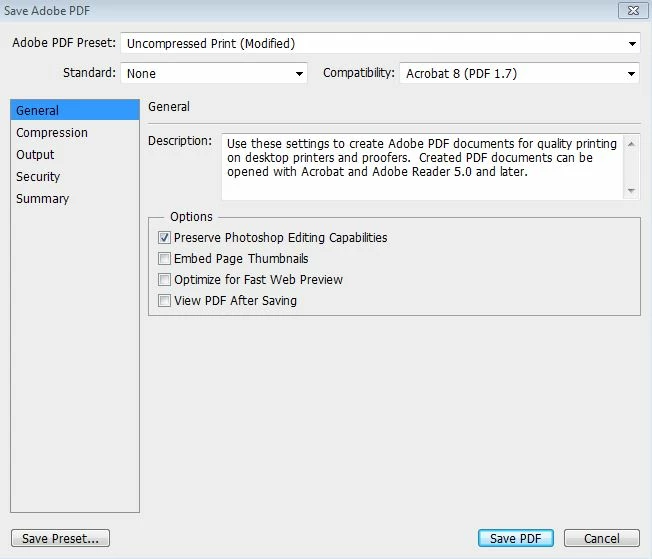Switch to the Compression section
Image resolution: width=652 pixels, height=559 pixels.
(x=75, y=133)
